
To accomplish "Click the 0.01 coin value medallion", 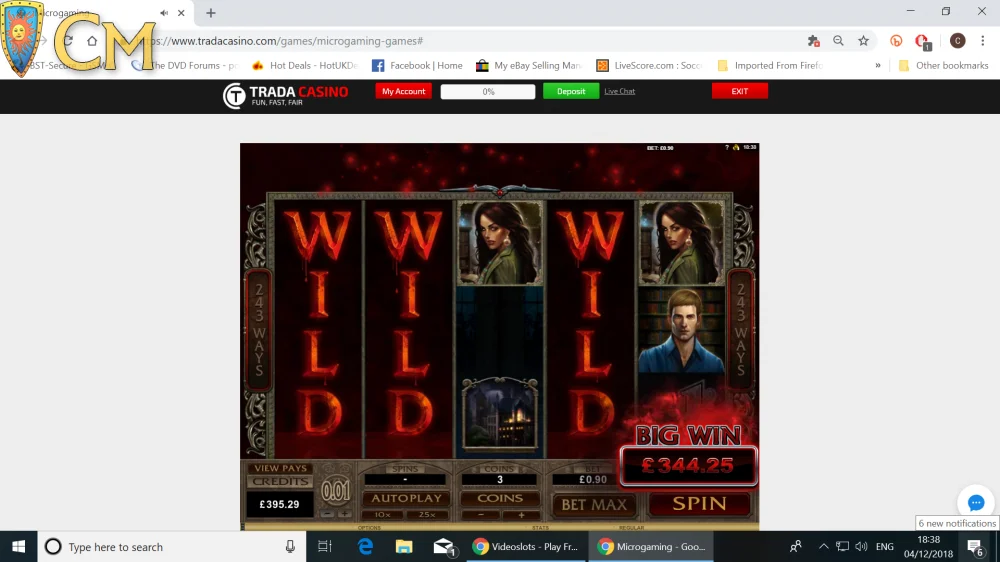I will [335, 491].
